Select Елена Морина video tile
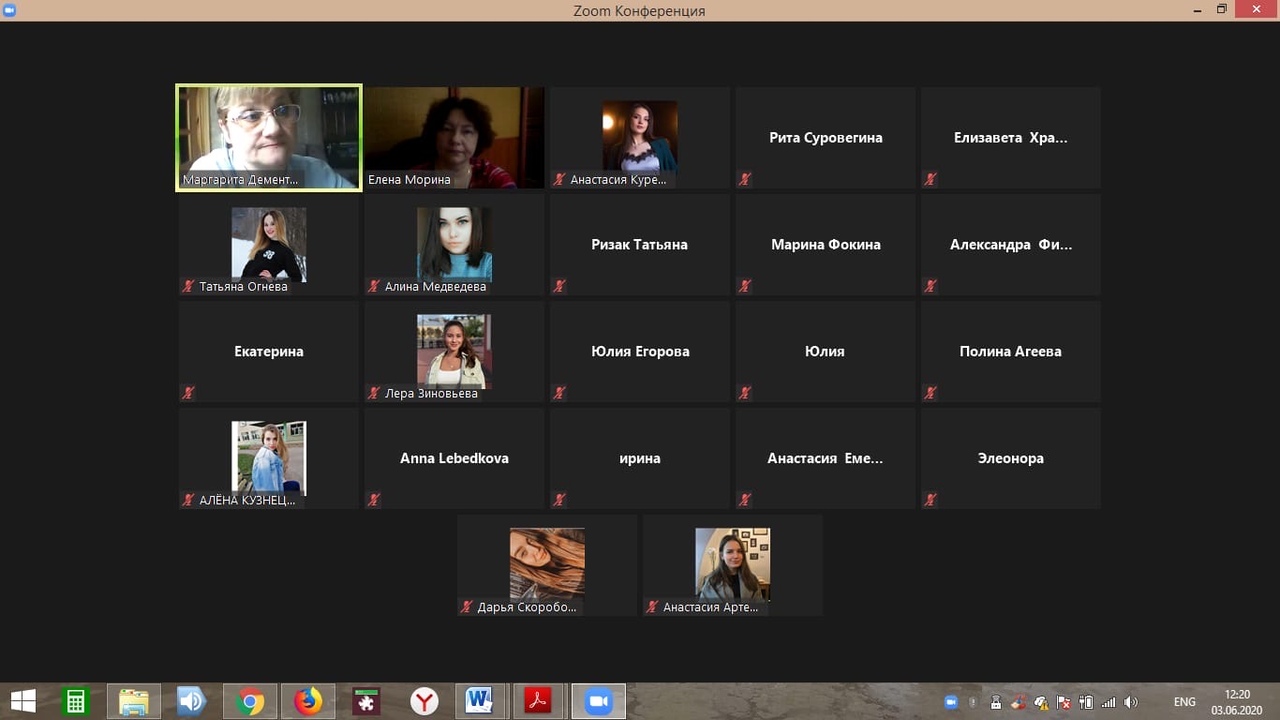 point(454,137)
